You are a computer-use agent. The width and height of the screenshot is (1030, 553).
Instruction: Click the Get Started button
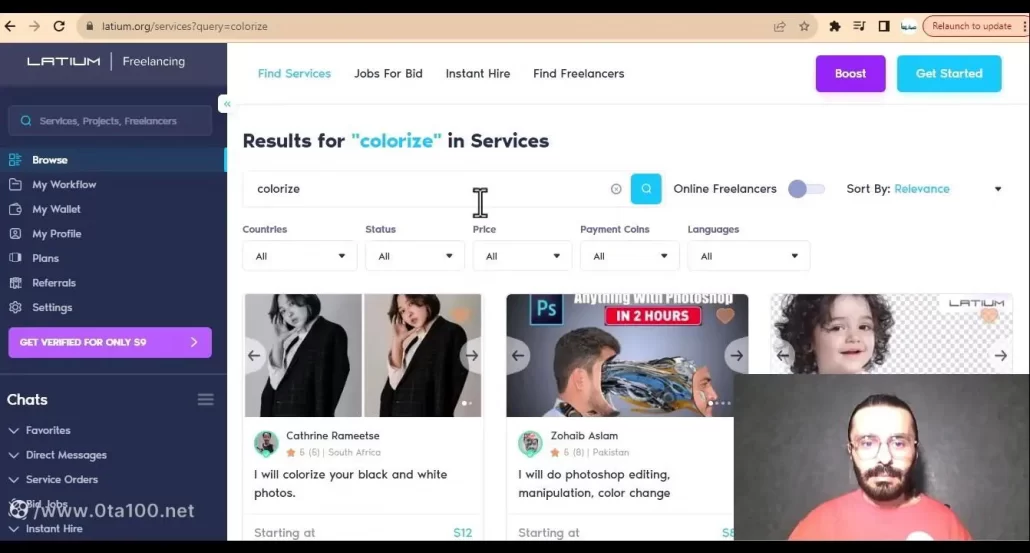[x=948, y=73]
